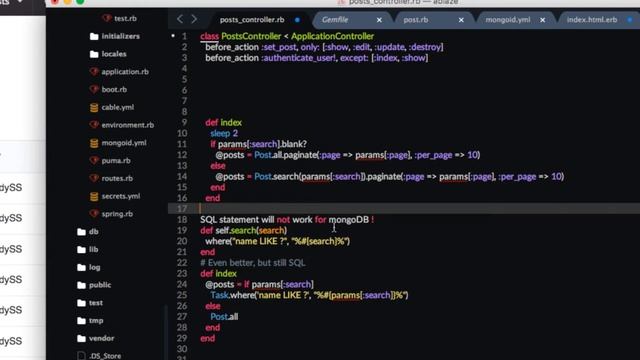Click ruby icon beside spring.rb
Viewport: 640px width, 360px height.
[94, 213]
